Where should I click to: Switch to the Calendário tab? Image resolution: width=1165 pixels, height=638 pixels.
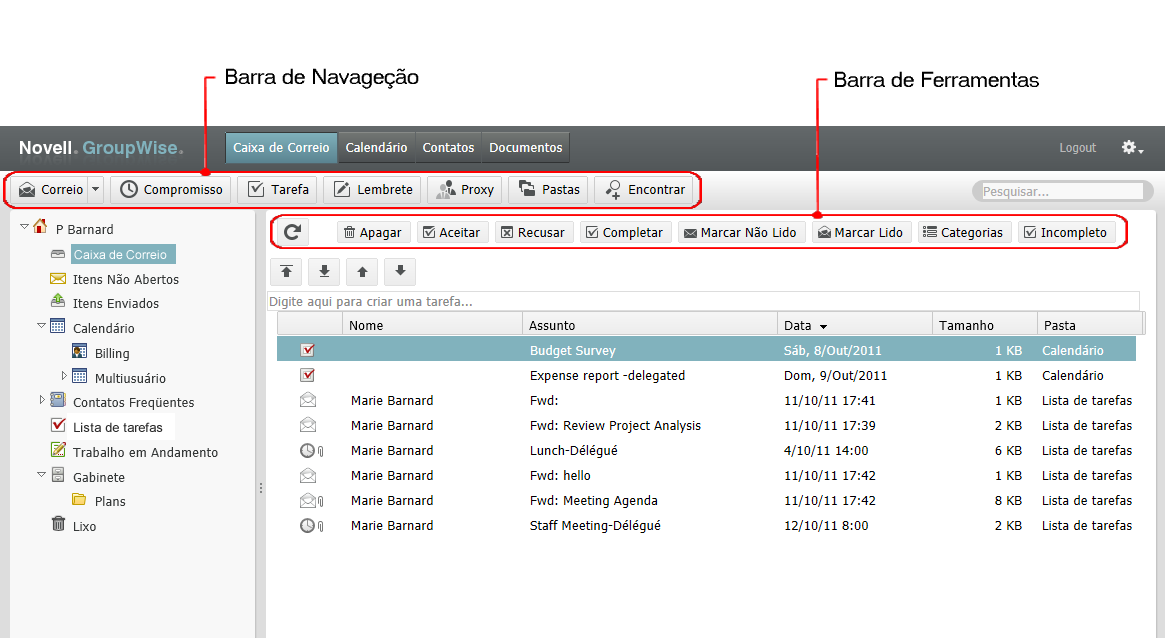[376, 147]
